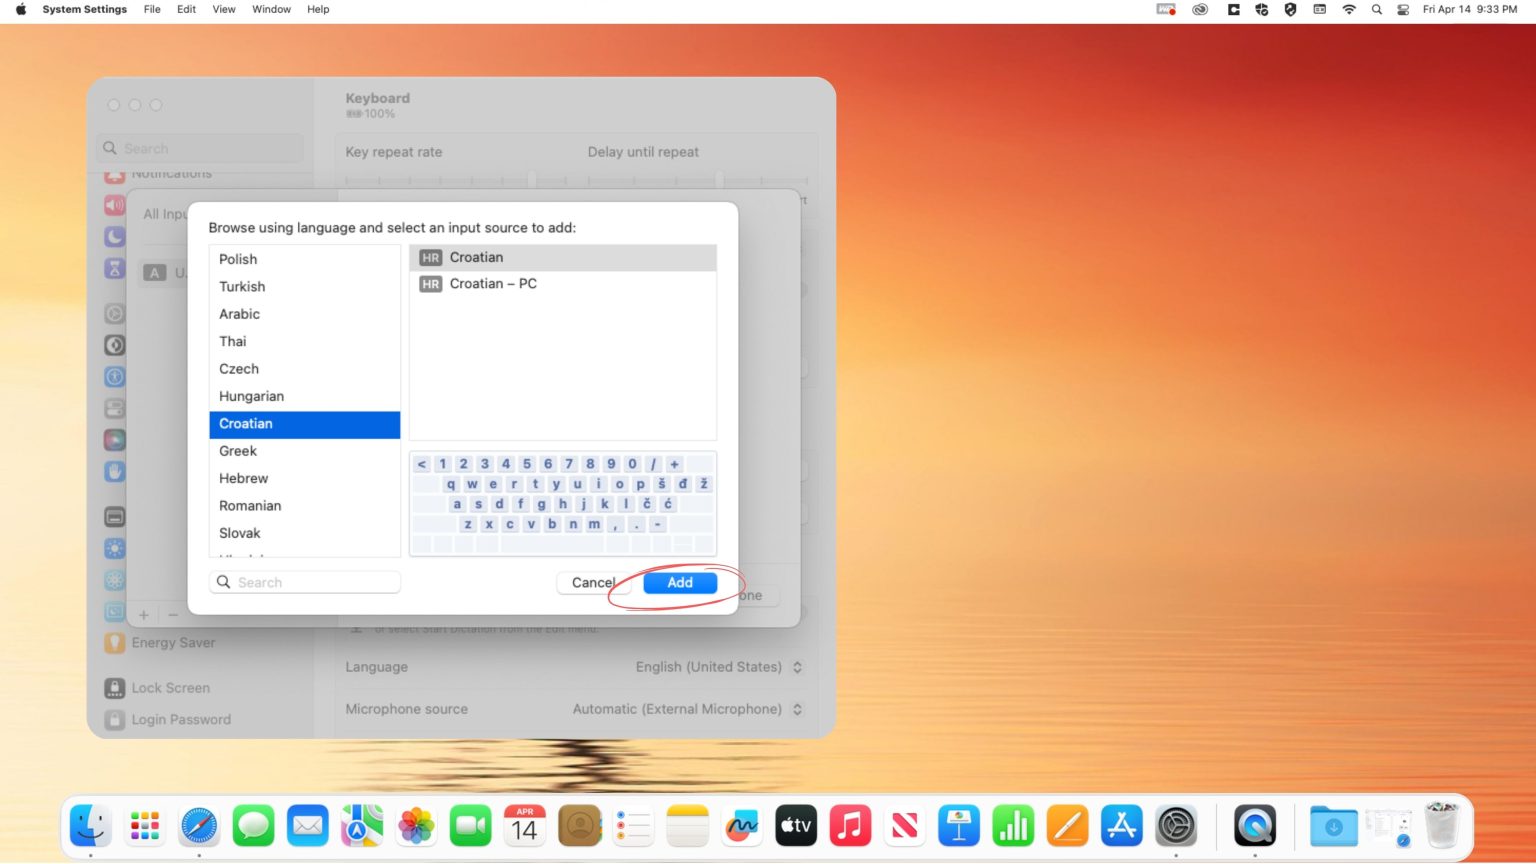The height and width of the screenshot is (864, 1536).
Task: Open Spotlight search from the menu bar
Action: click(x=1376, y=9)
